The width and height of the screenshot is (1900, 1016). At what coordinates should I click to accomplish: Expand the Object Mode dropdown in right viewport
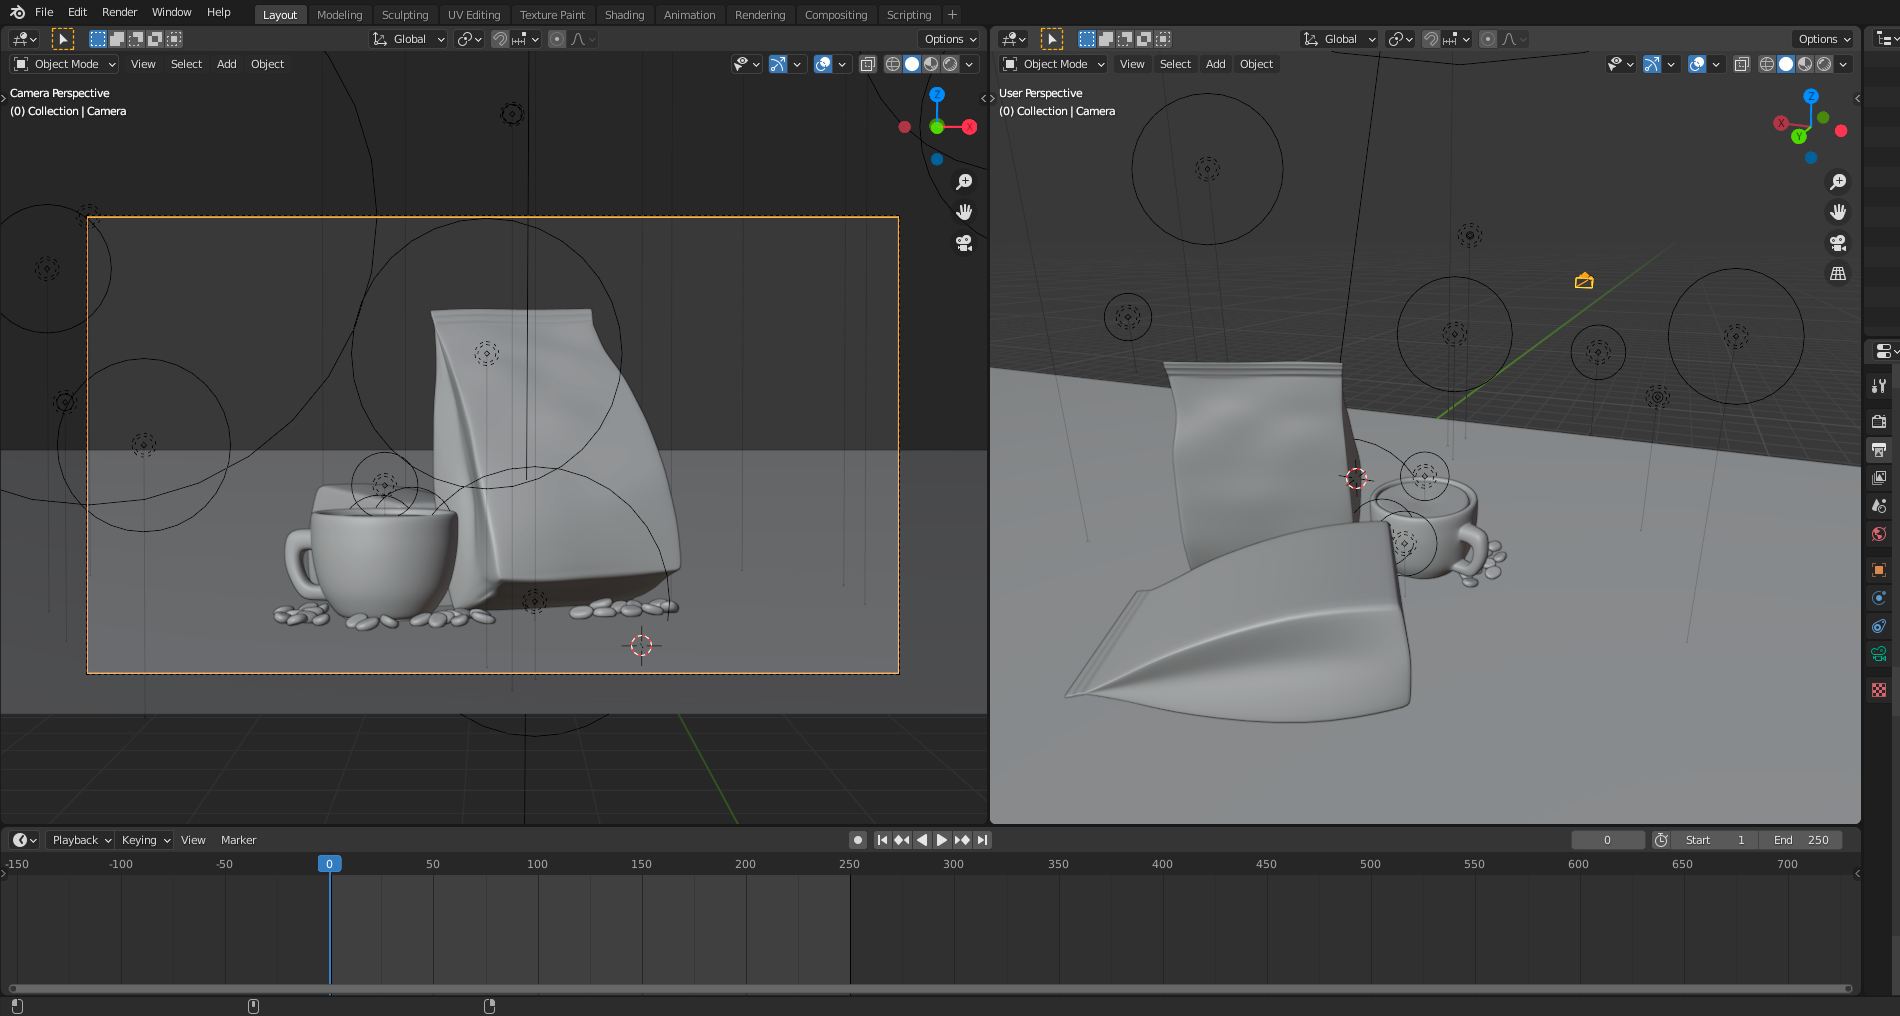point(1055,64)
